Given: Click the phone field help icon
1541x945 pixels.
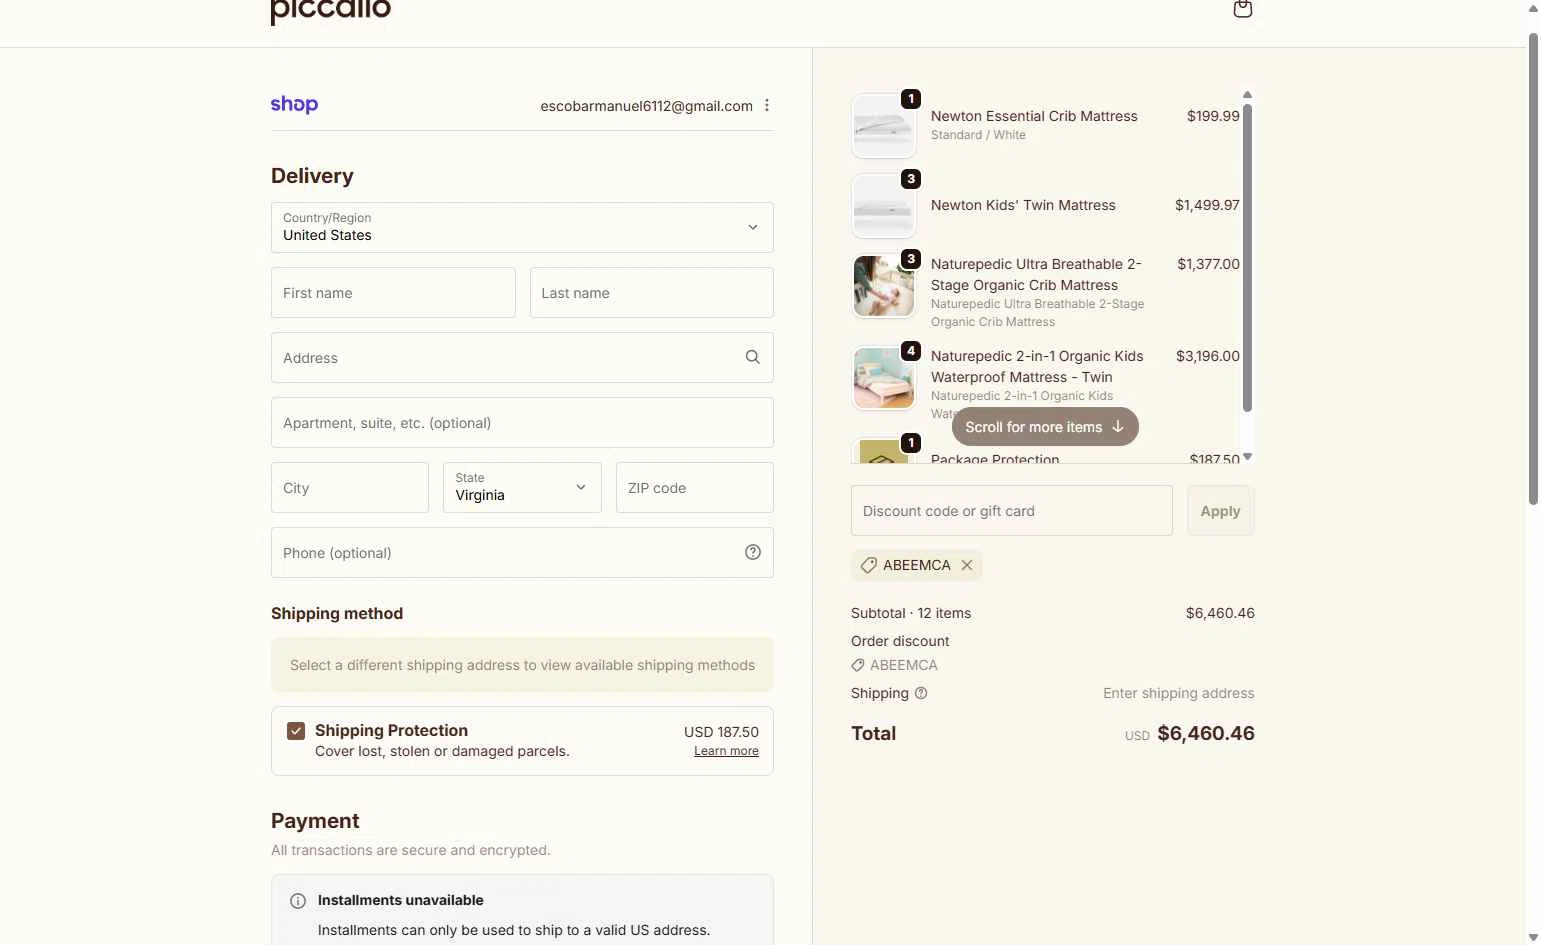Looking at the screenshot, I should pyautogui.click(x=753, y=552).
